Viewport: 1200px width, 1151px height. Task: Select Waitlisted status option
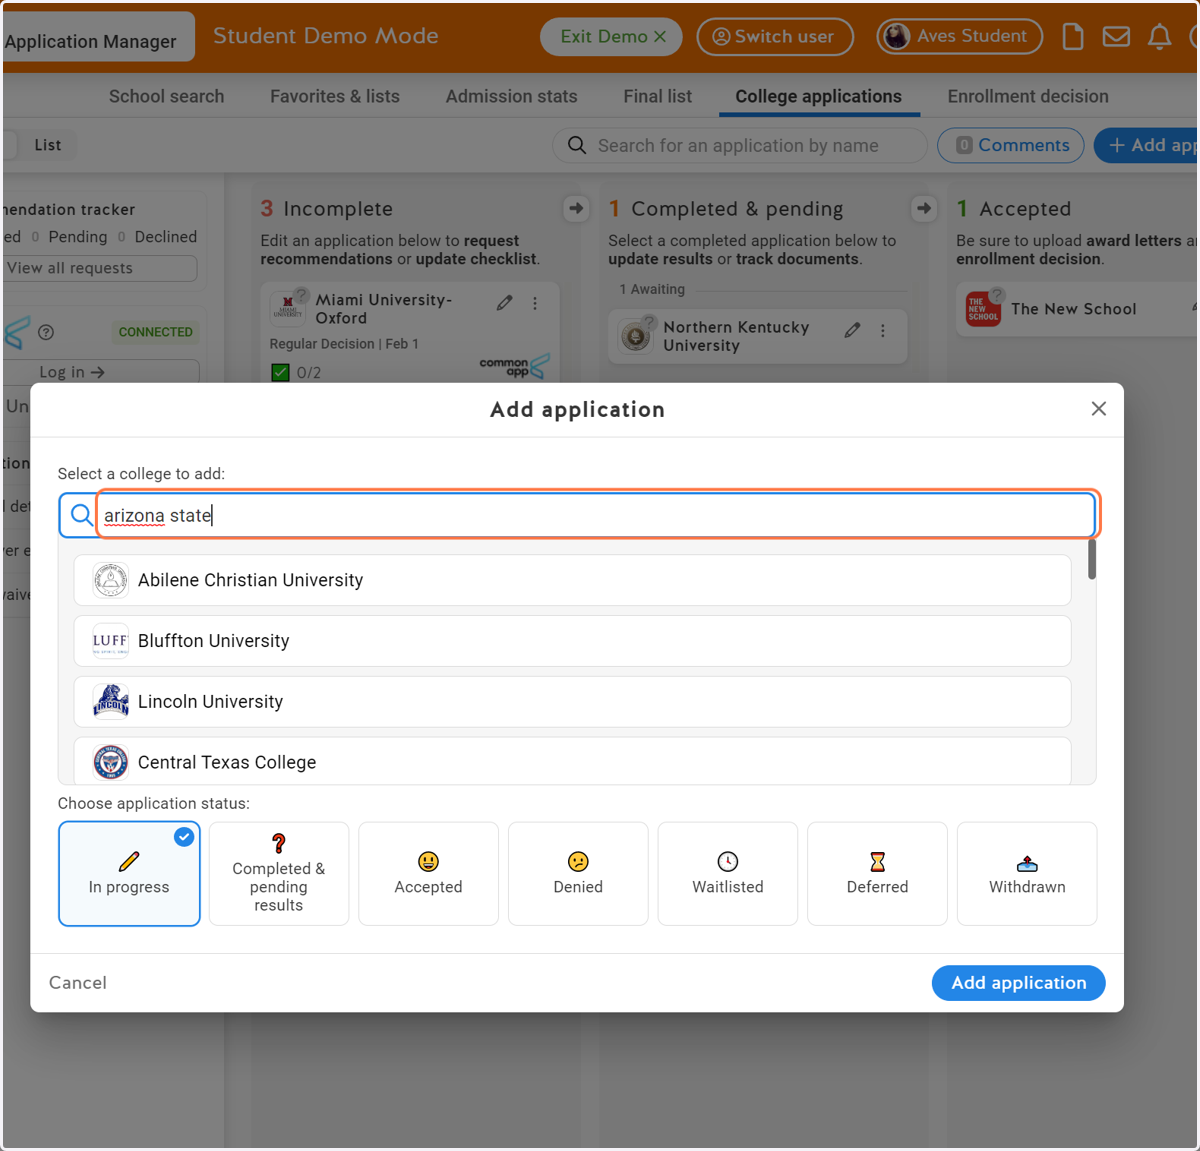pyautogui.click(x=728, y=874)
